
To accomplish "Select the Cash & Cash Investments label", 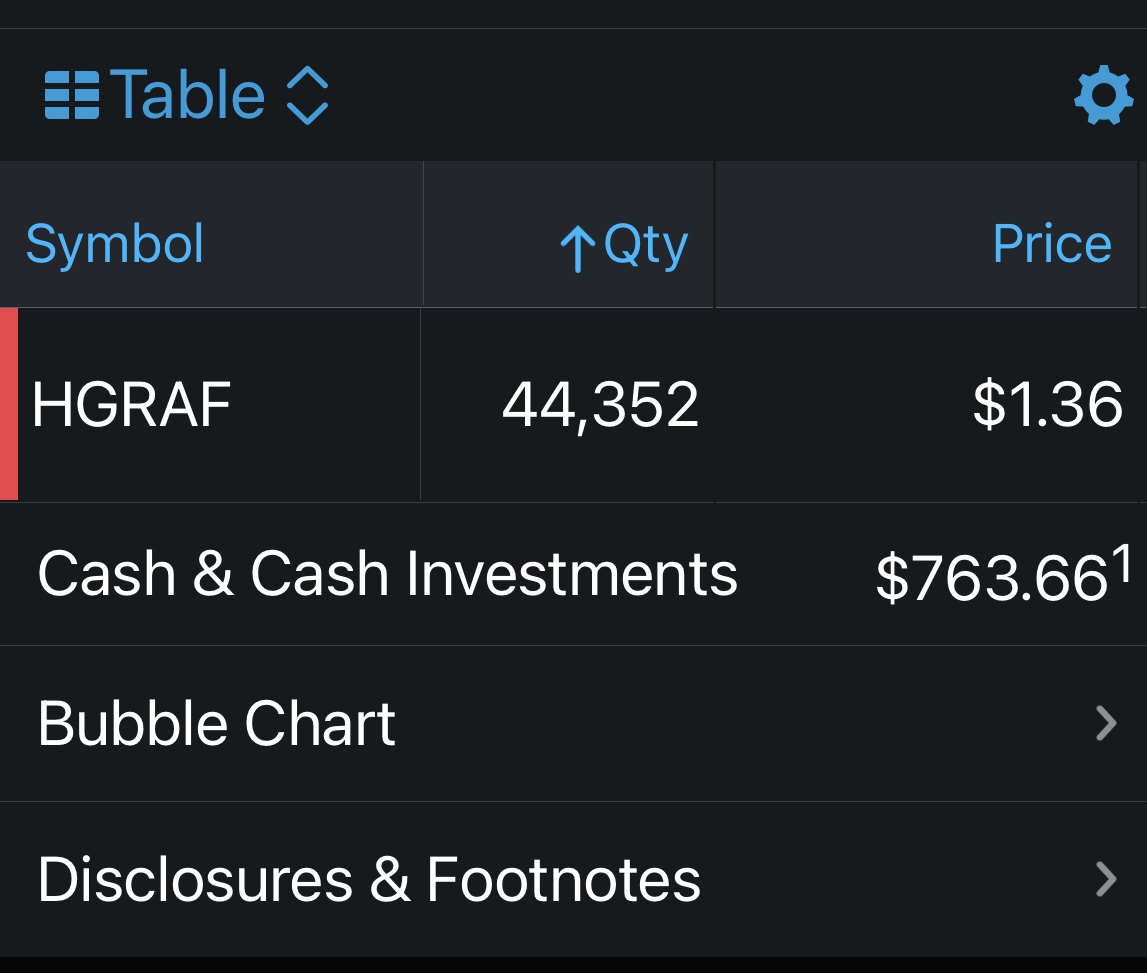I will 387,574.
